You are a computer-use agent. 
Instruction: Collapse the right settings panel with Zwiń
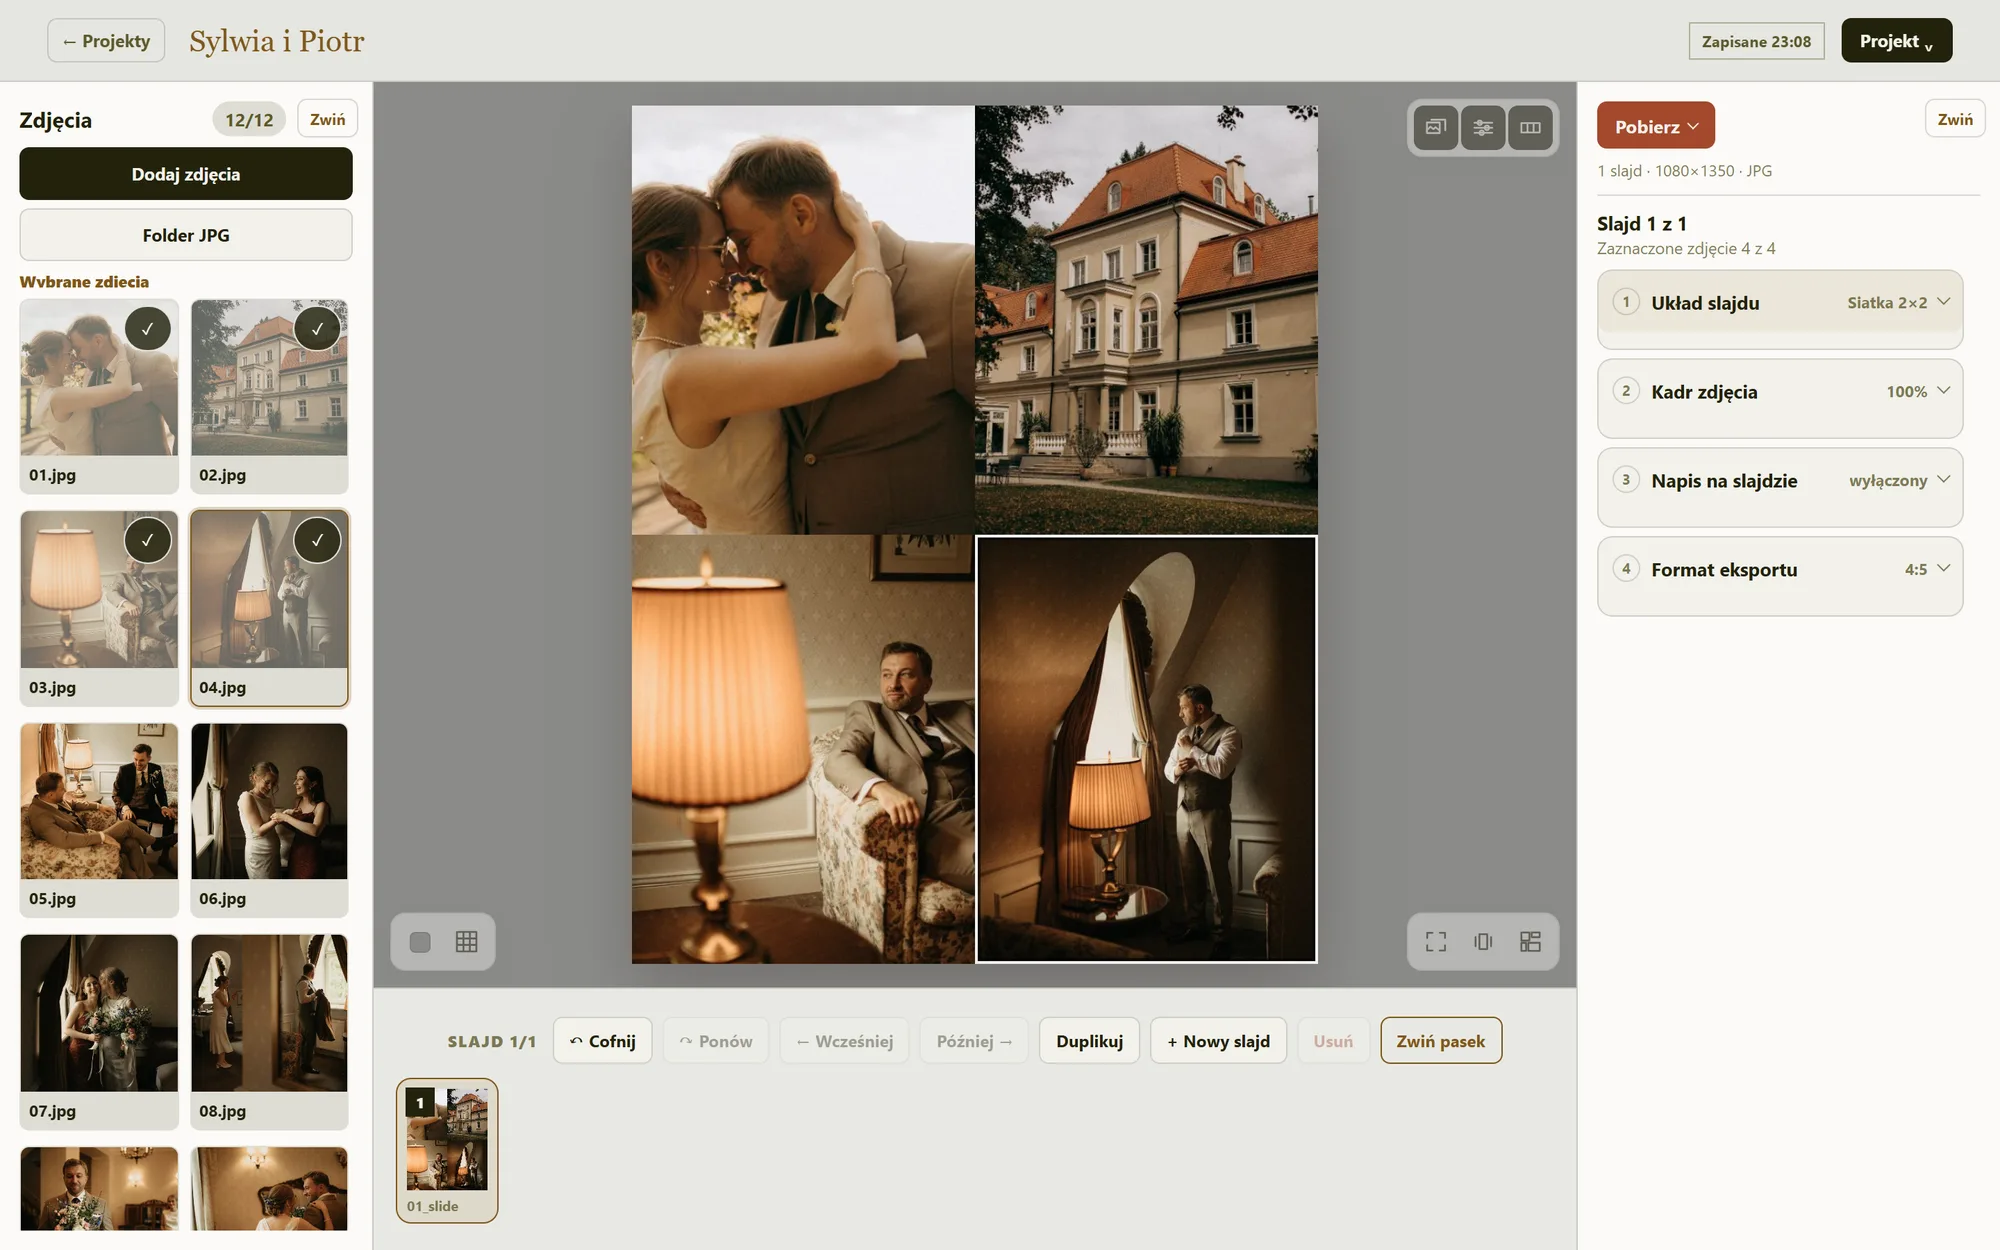(1955, 119)
